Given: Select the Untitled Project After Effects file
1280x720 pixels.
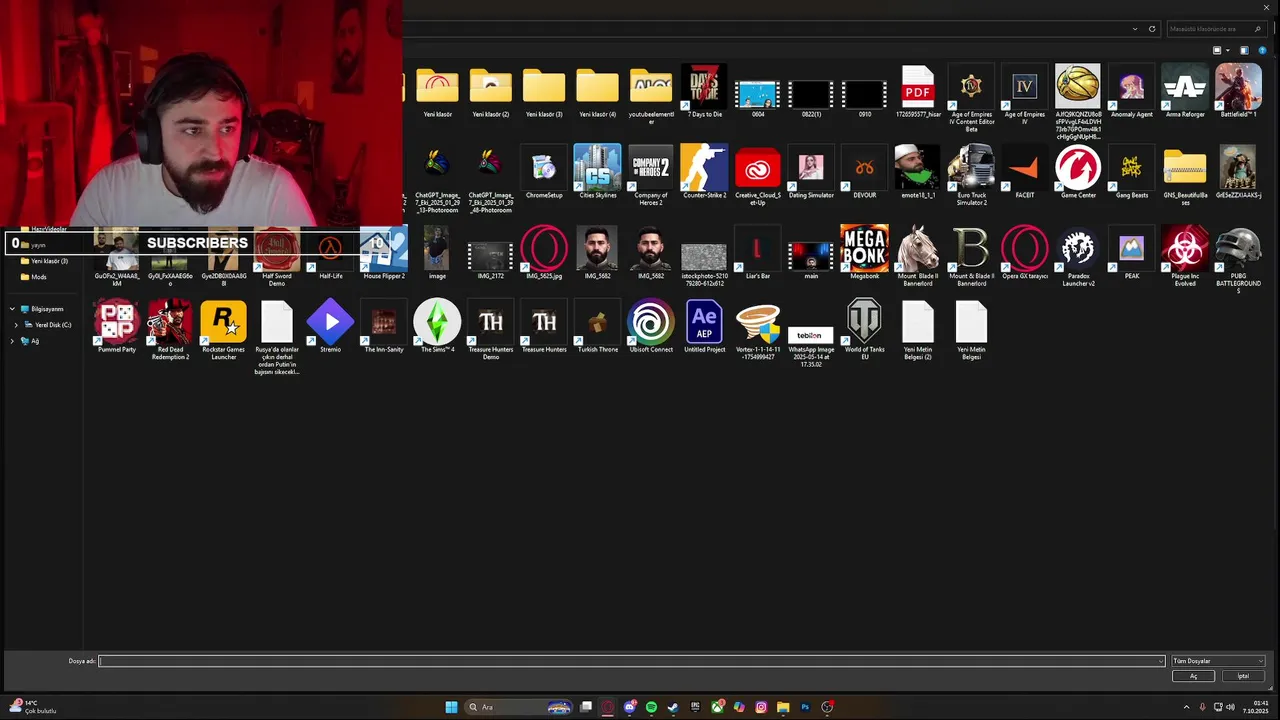Looking at the screenshot, I should coord(704,326).
